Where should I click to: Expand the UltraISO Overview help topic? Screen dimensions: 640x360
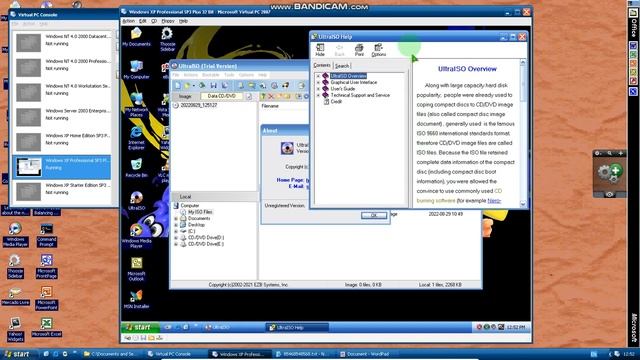click(x=318, y=76)
